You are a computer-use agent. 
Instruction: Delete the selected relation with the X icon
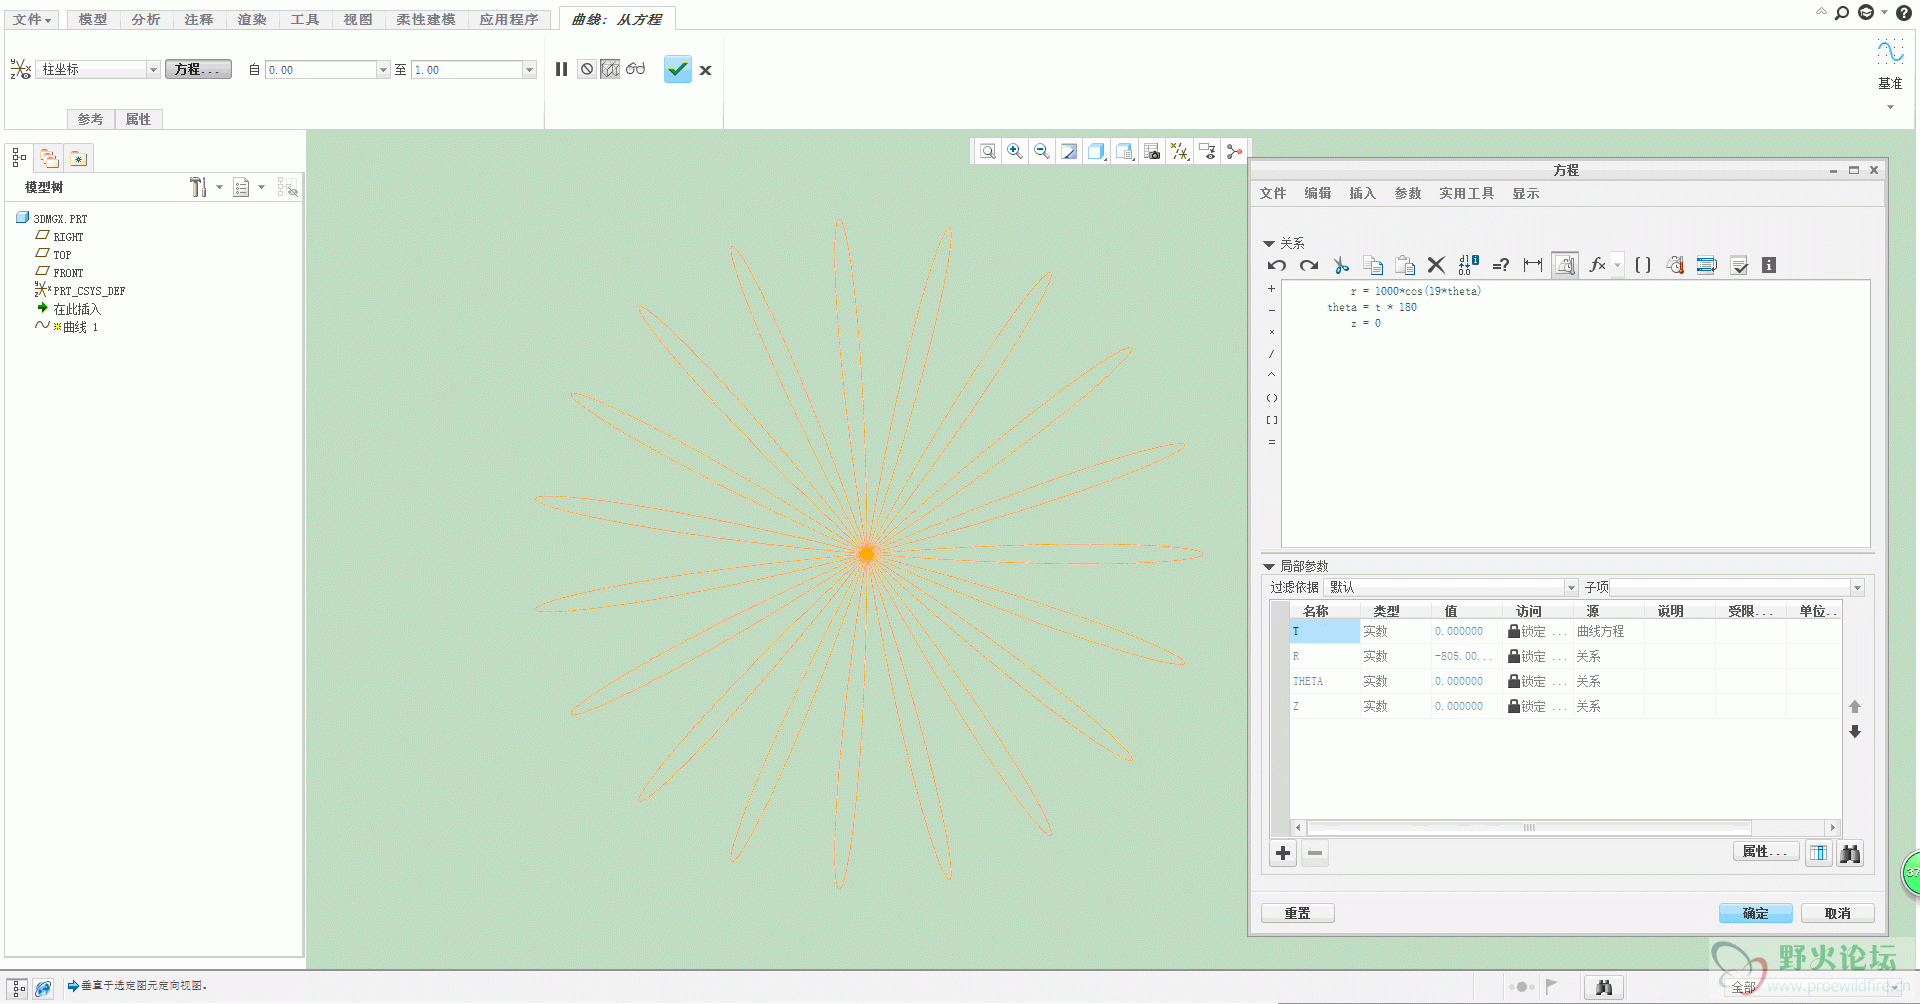pos(1436,265)
